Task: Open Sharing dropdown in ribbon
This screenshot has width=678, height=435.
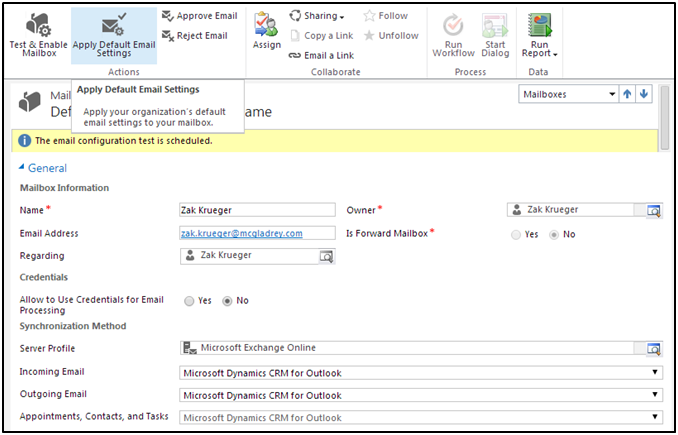Action: click(x=317, y=16)
